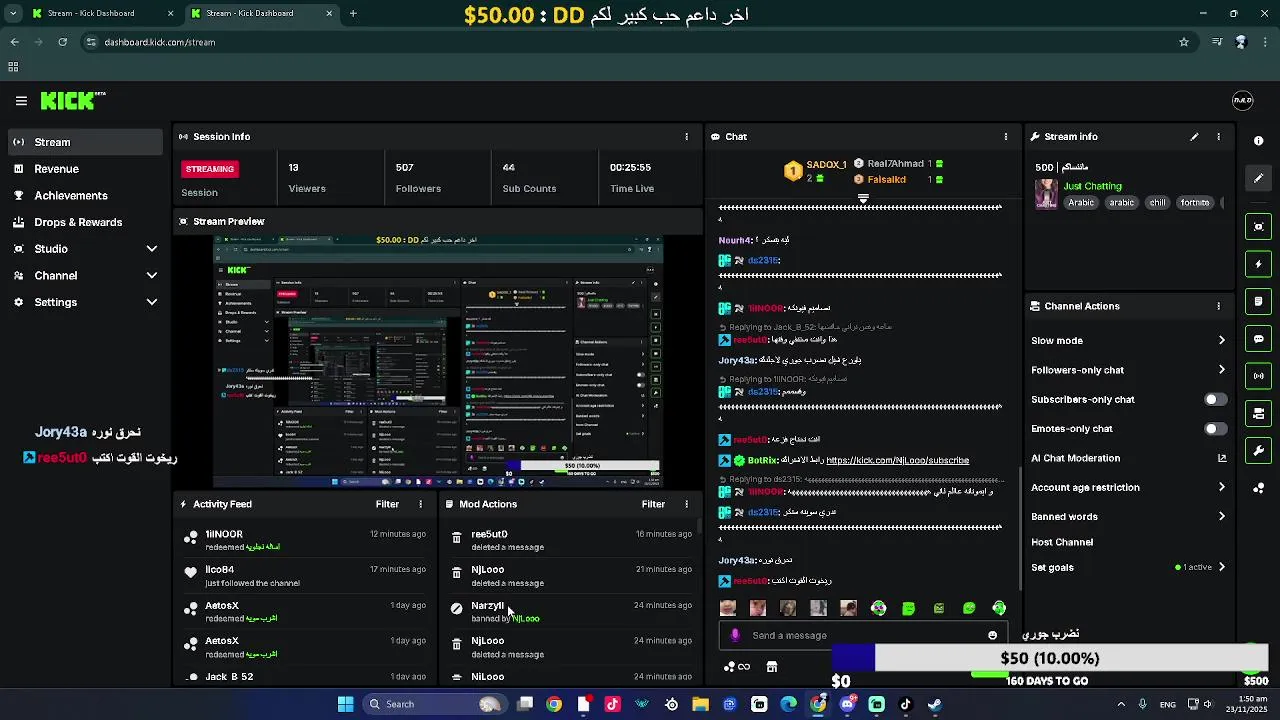Screen dimensions: 1280x720
Task: Open the Windows Start menu
Action: (x=345, y=704)
